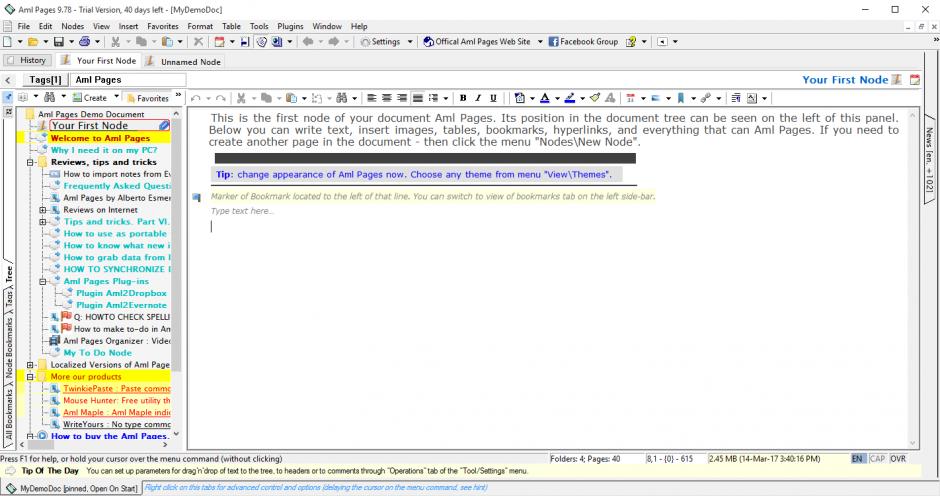
Task: Toggle justify alignment button
Action: pos(417,98)
